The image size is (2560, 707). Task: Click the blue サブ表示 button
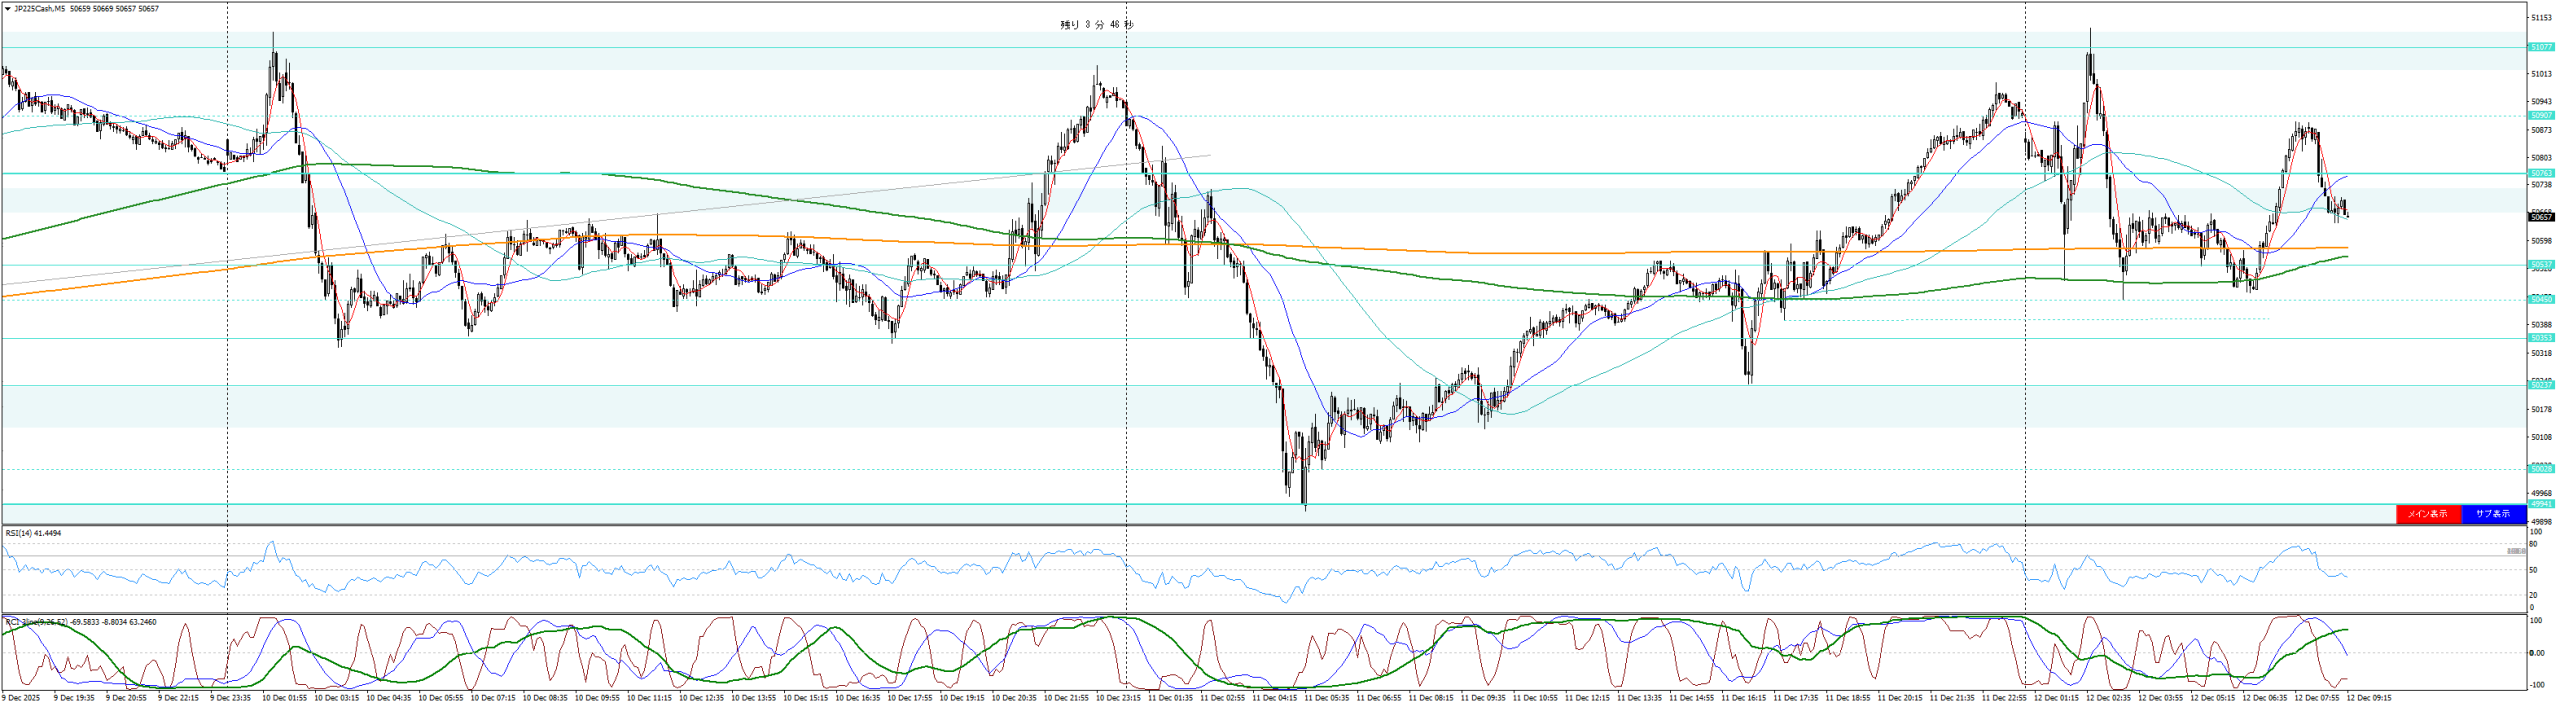2493,514
